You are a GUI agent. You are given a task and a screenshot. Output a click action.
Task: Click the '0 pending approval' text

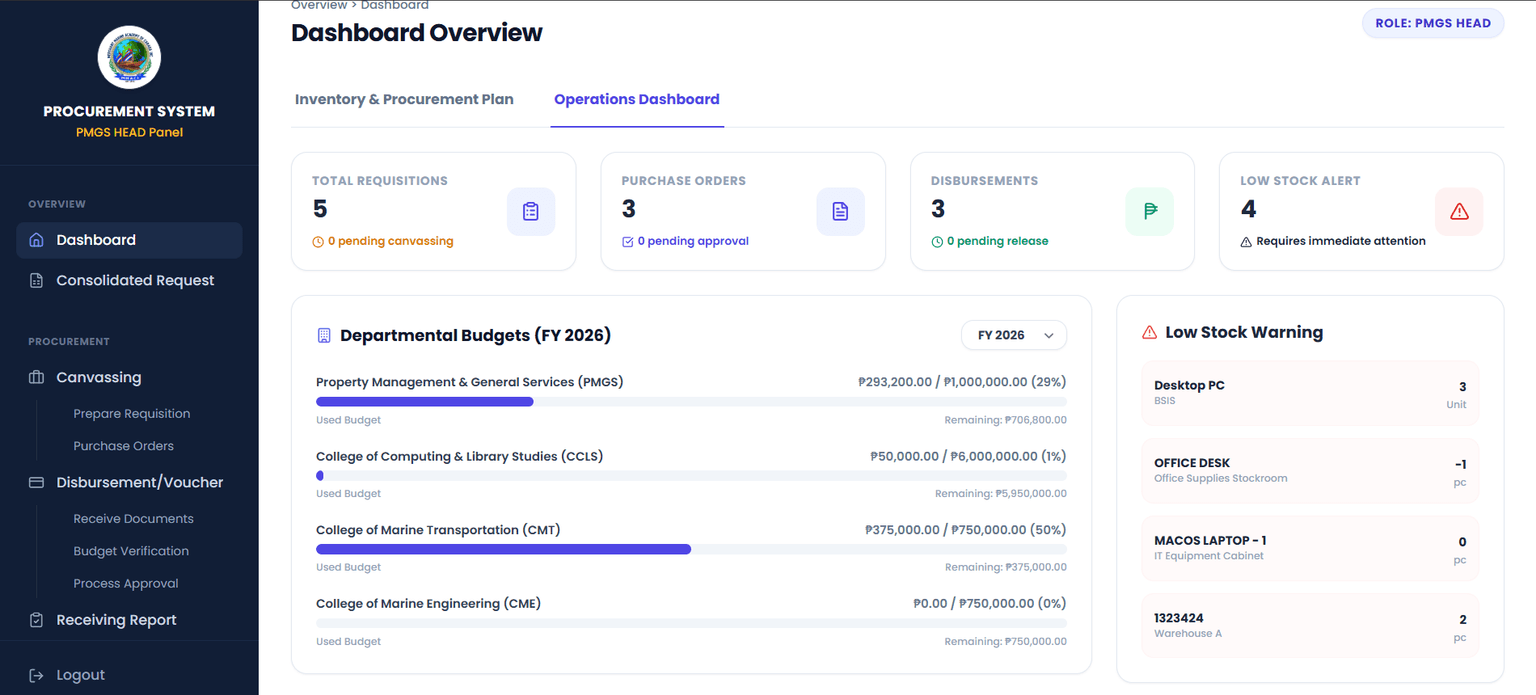coord(693,242)
